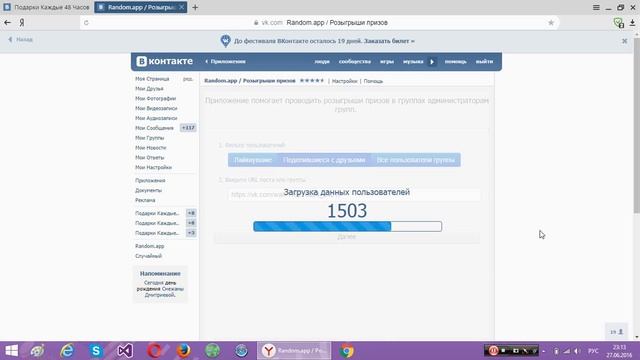
Task: Open the Yandex Protect shield icon
Action: [x=619, y=23]
